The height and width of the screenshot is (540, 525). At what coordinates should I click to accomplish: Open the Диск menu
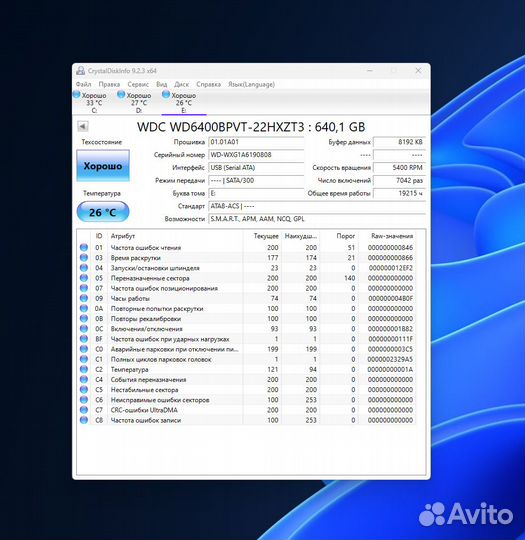pos(181,84)
